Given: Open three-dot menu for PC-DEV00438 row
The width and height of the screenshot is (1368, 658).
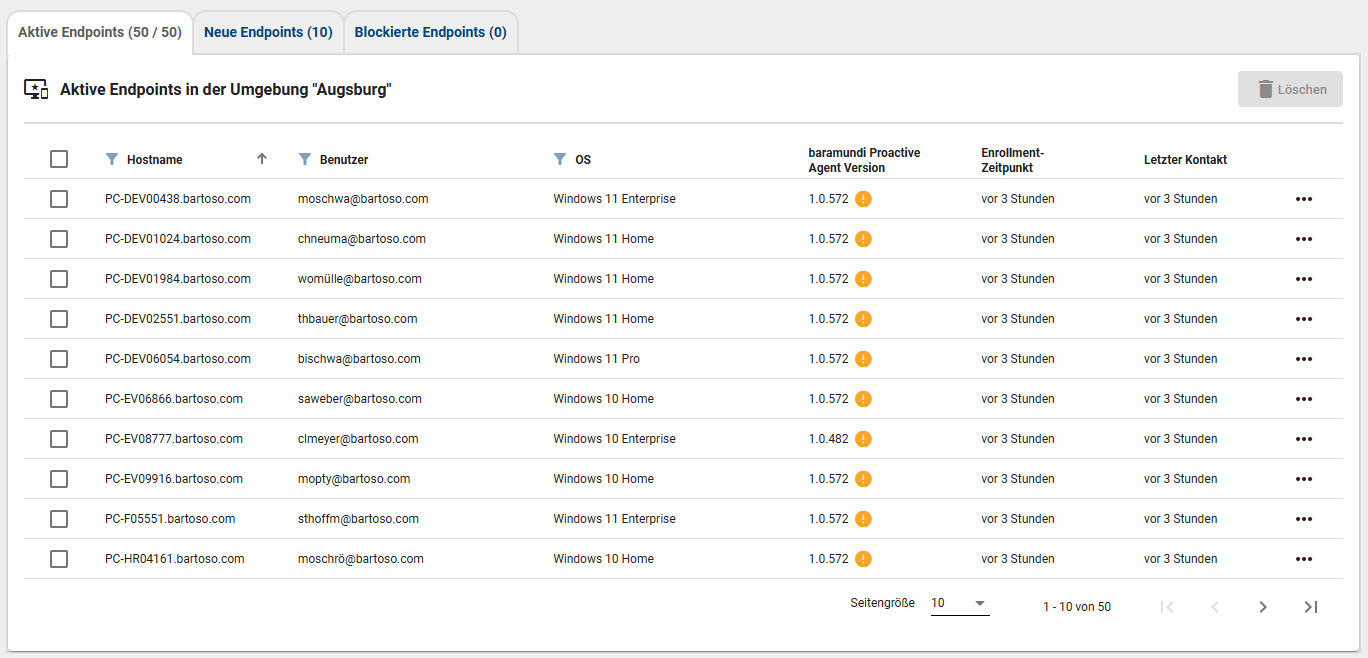Looking at the screenshot, I should (x=1303, y=199).
